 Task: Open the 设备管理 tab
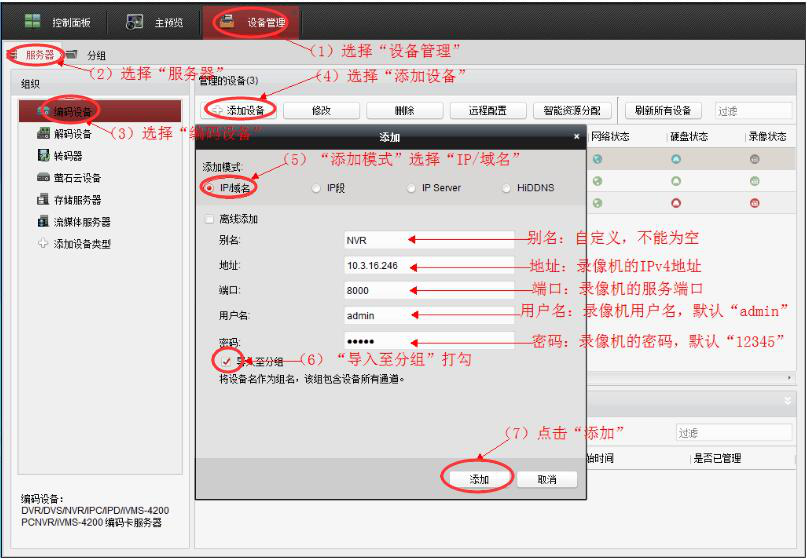[252, 22]
